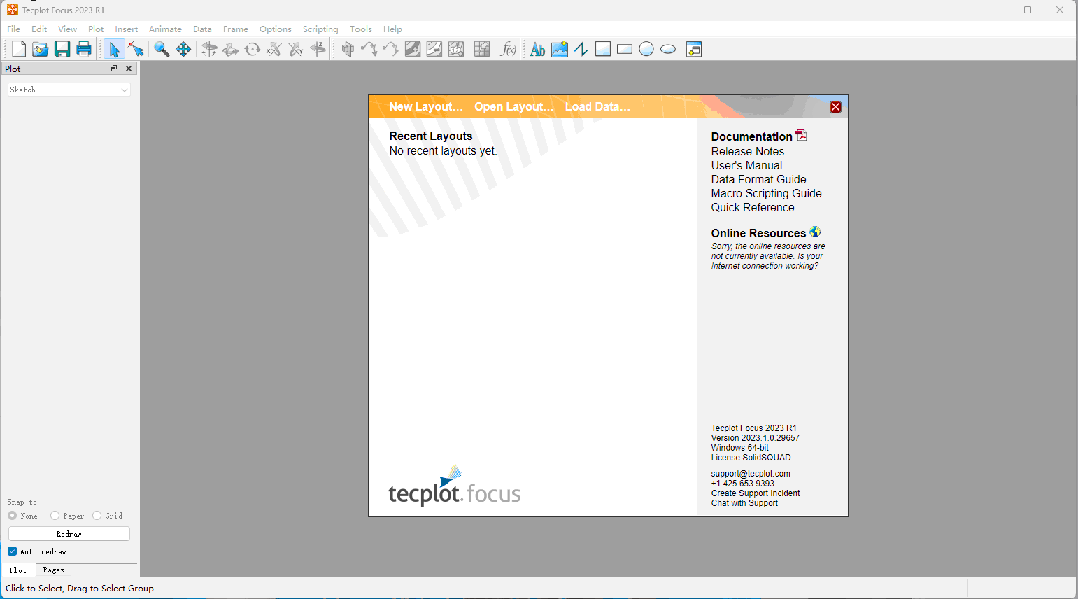Click the Online Resources globe icon
Viewport: 1078px width, 599px height.
(x=815, y=232)
